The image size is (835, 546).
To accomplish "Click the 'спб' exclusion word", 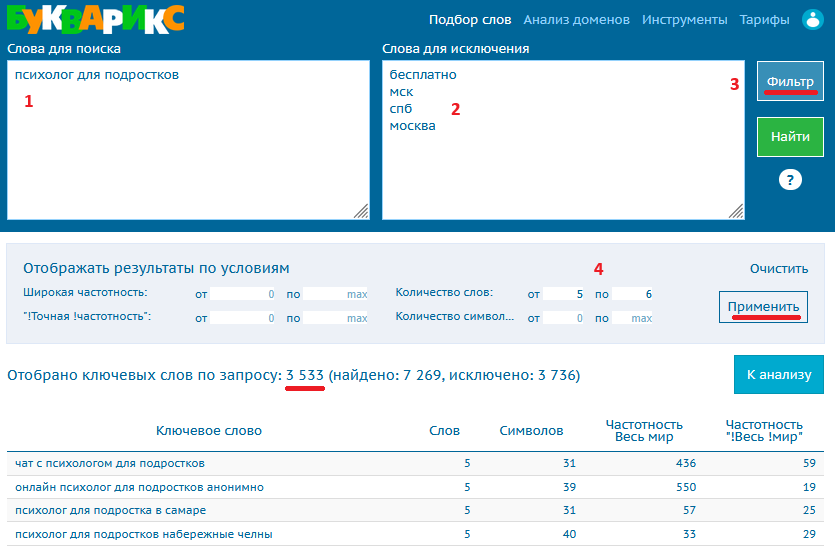I will coord(401,109).
